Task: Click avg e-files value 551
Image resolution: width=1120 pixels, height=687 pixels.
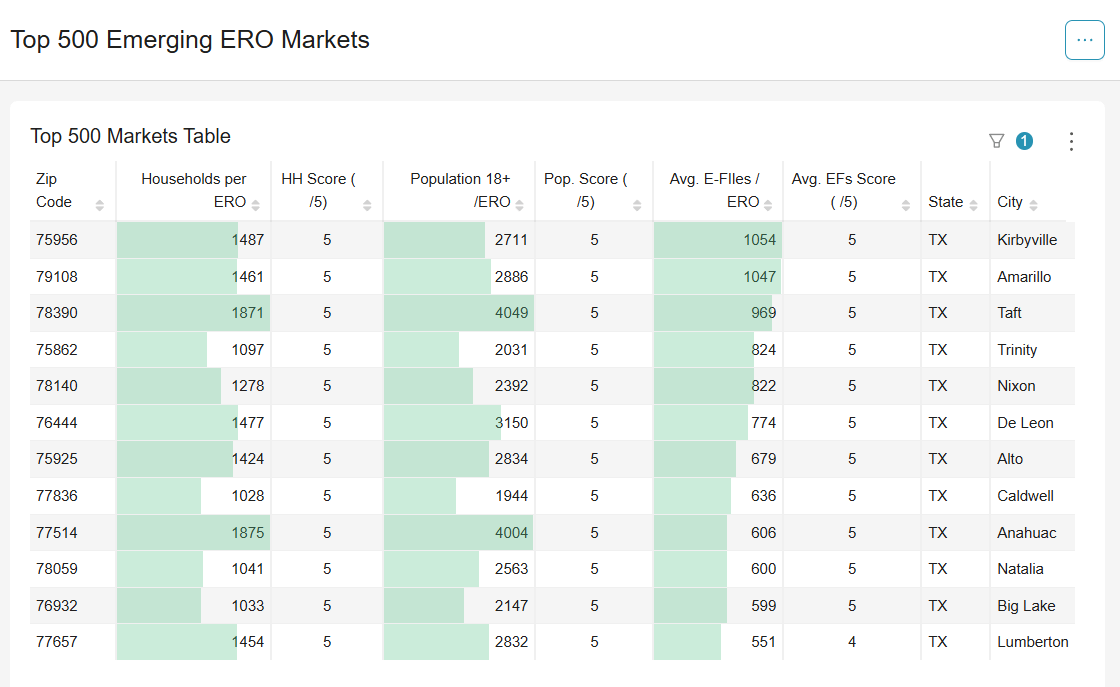Action: (x=718, y=642)
